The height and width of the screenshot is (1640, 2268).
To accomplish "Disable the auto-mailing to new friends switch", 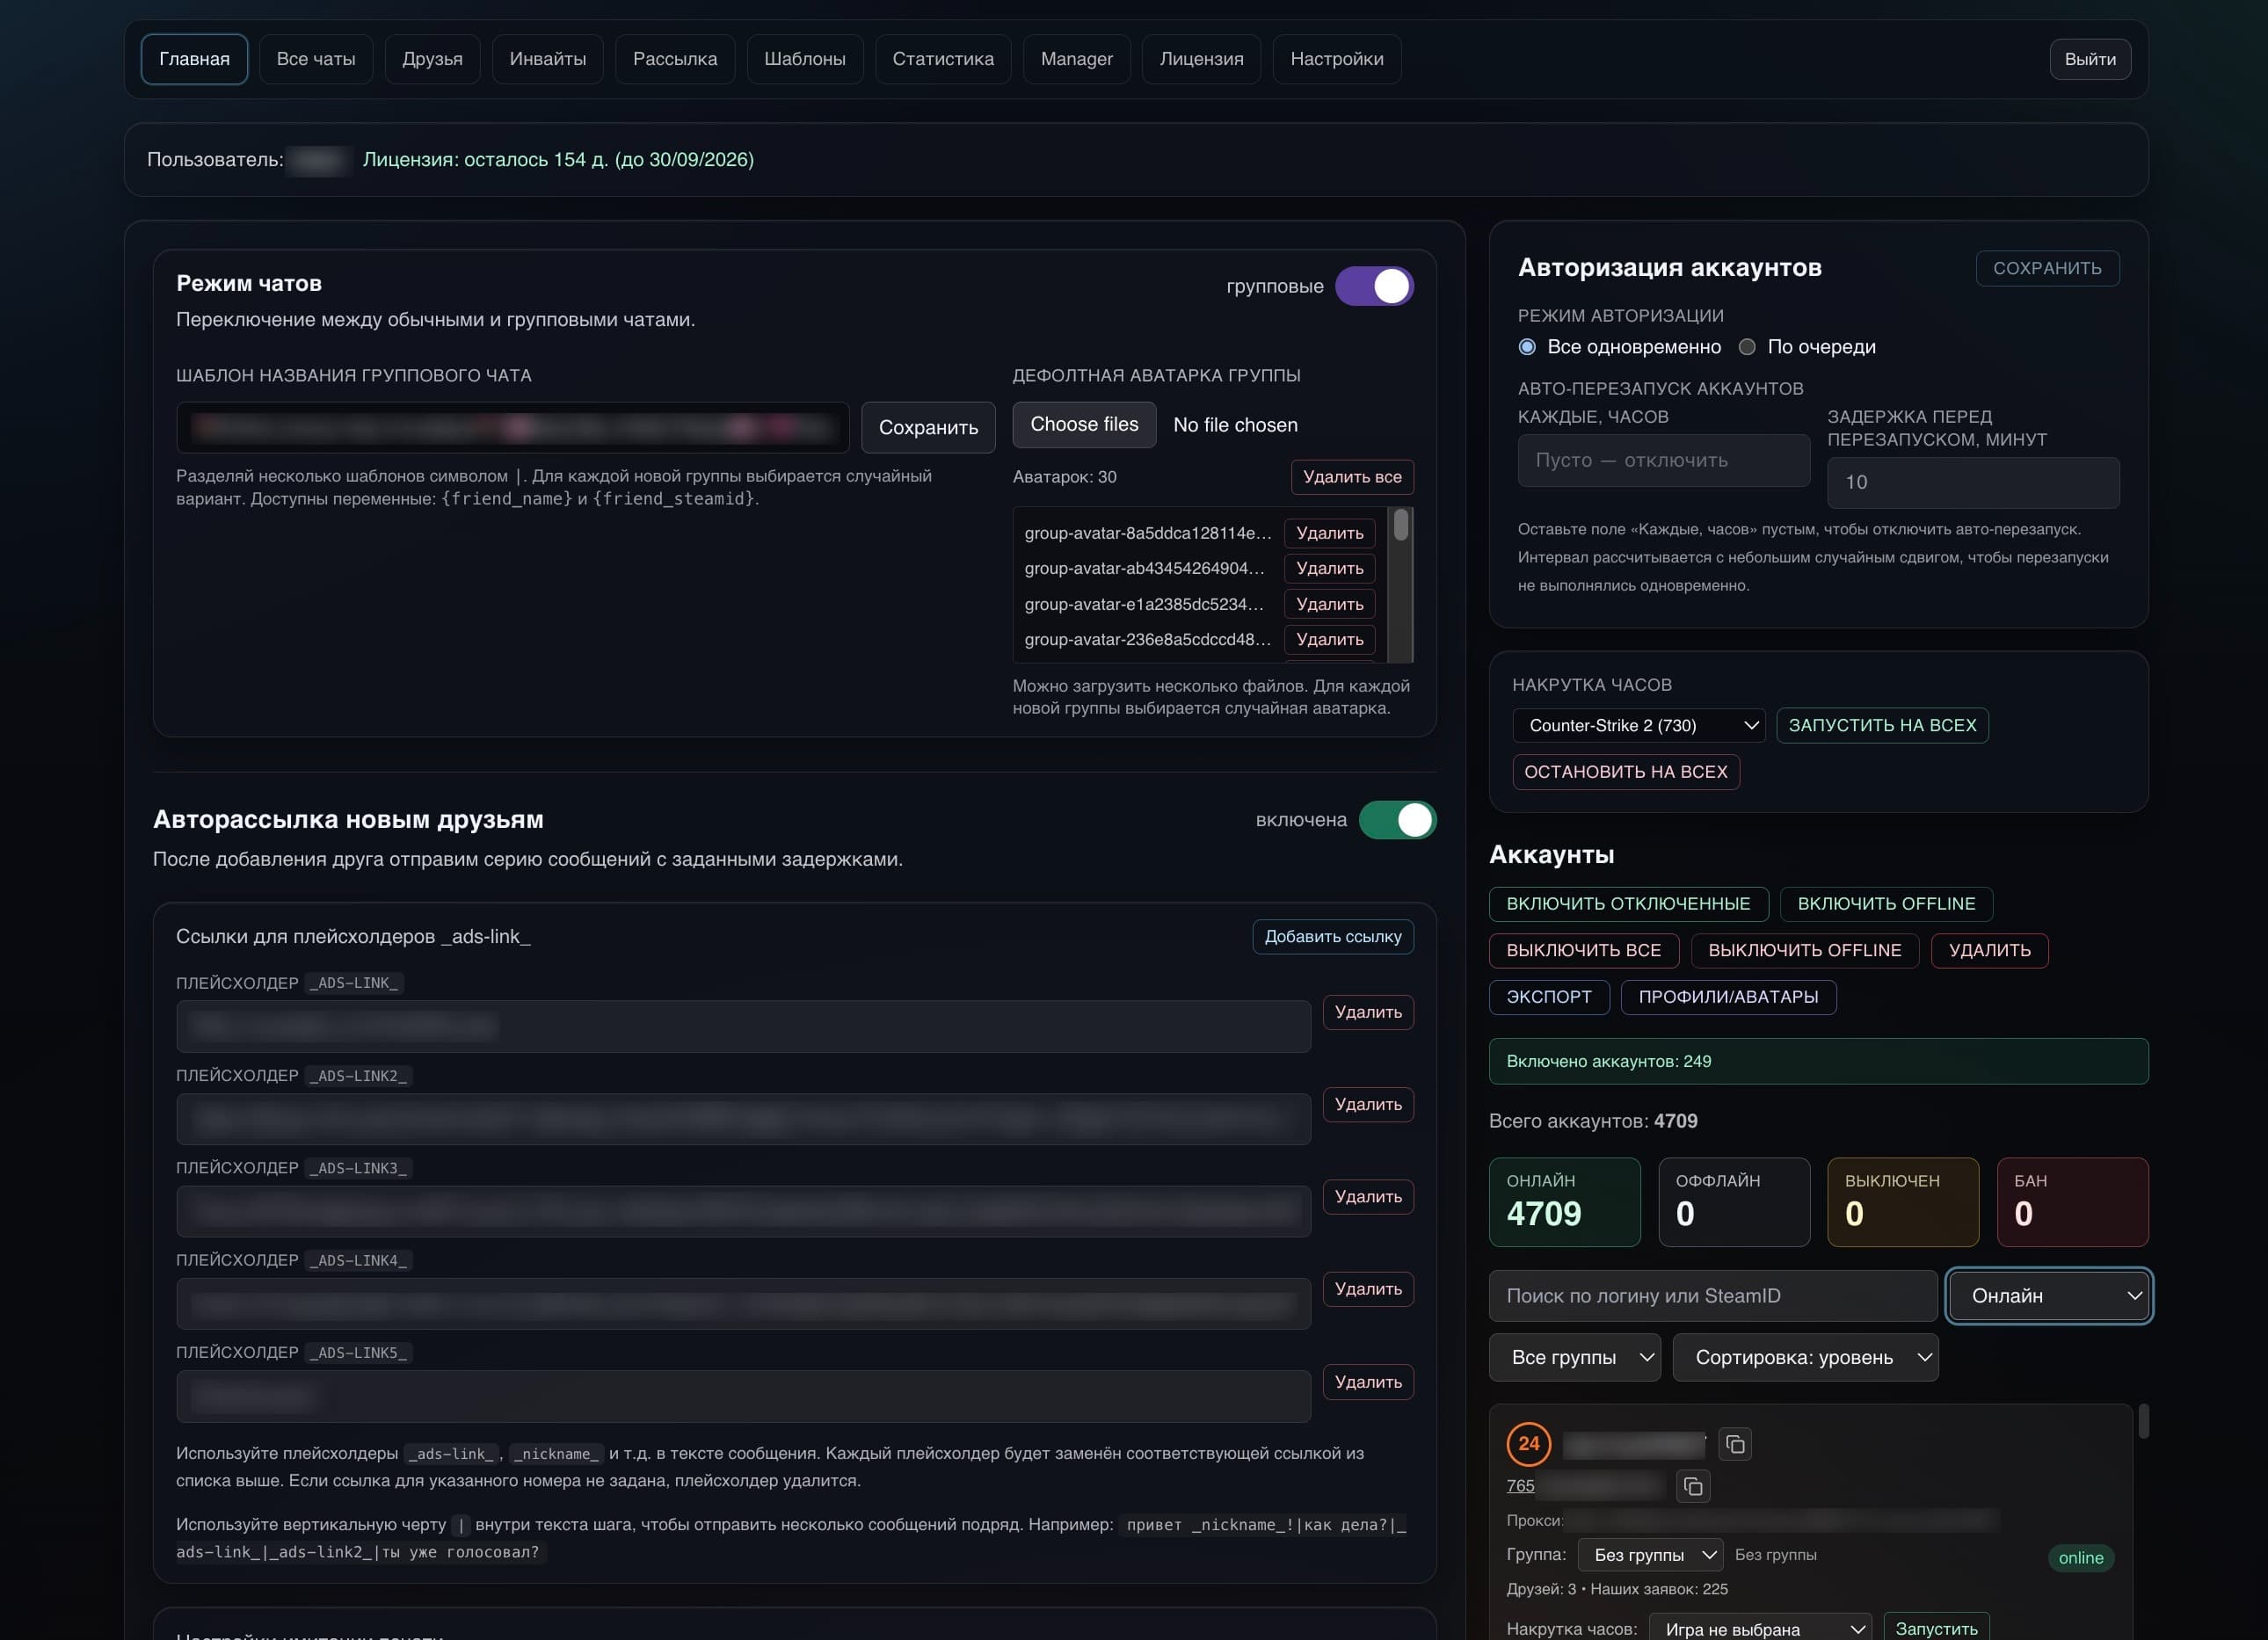I will (1397, 820).
